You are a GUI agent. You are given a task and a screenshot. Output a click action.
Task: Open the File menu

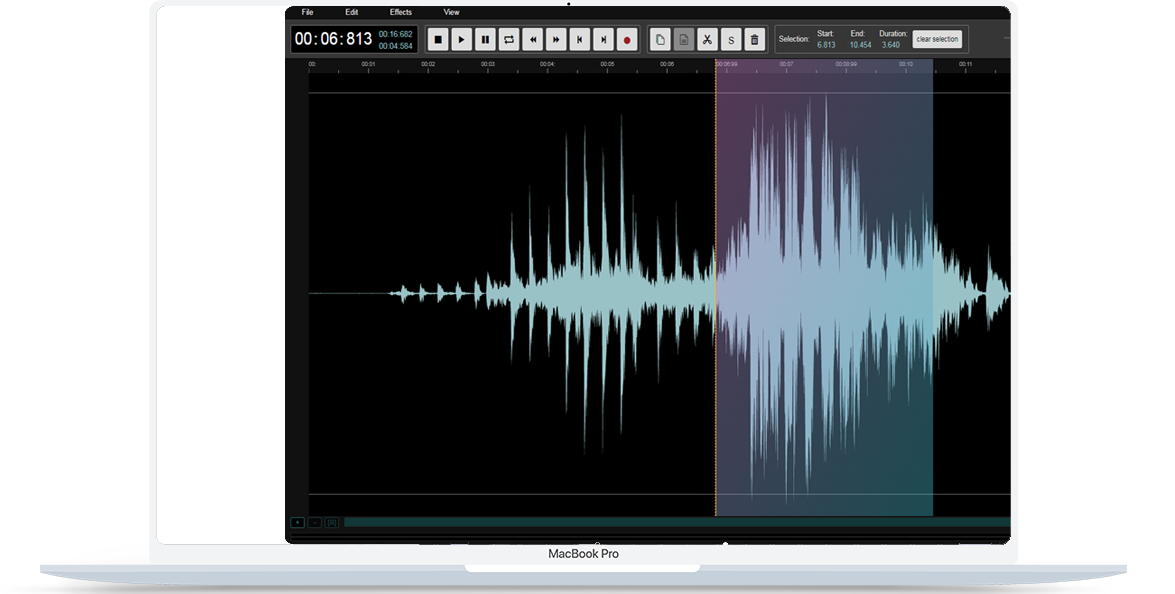point(307,12)
